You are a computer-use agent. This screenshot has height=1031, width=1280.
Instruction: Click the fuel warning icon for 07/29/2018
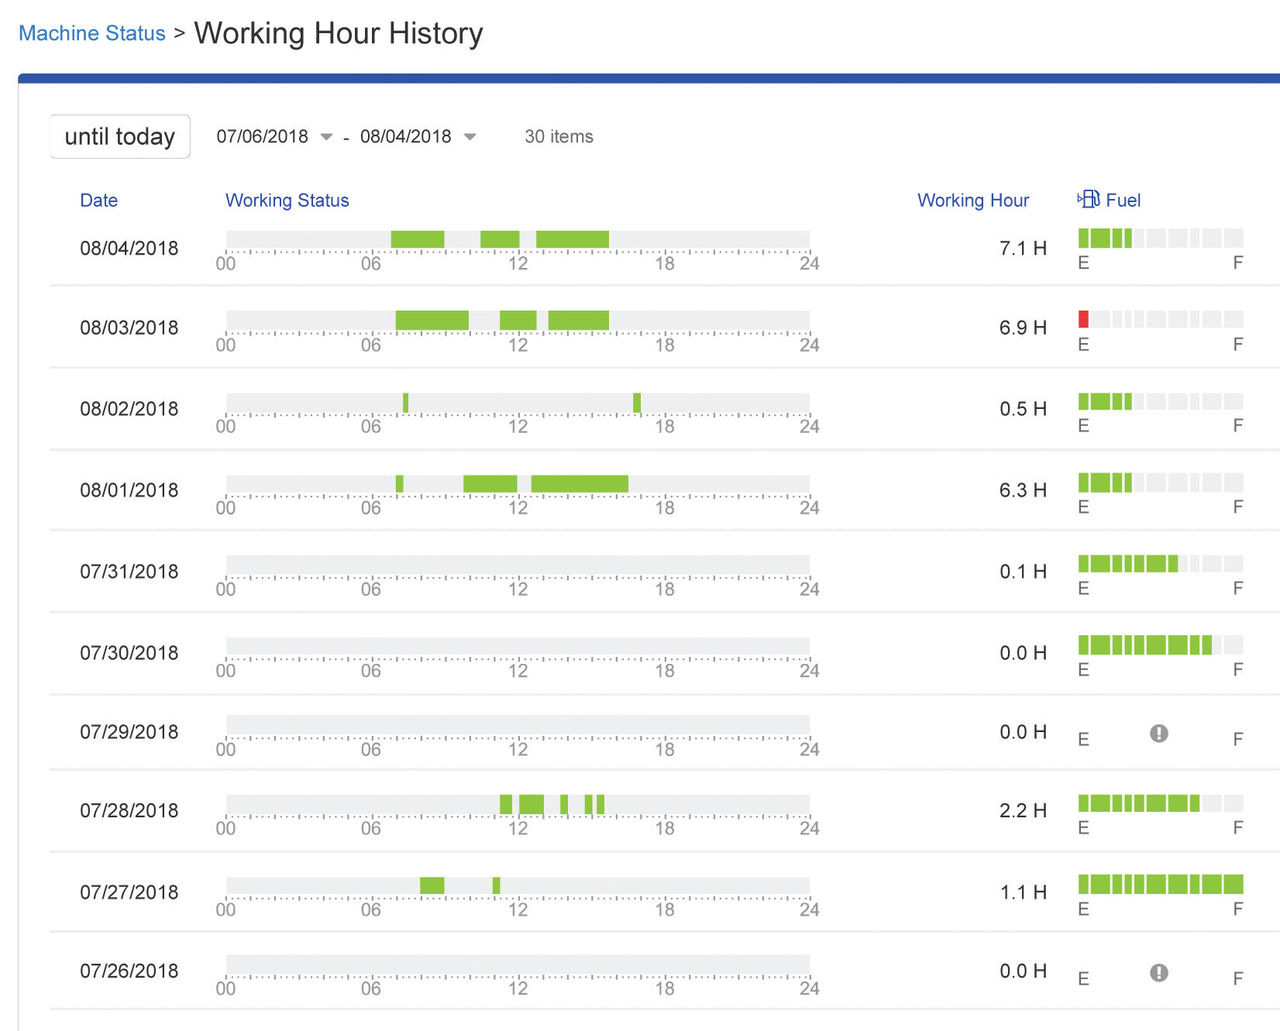(1159, 733)
